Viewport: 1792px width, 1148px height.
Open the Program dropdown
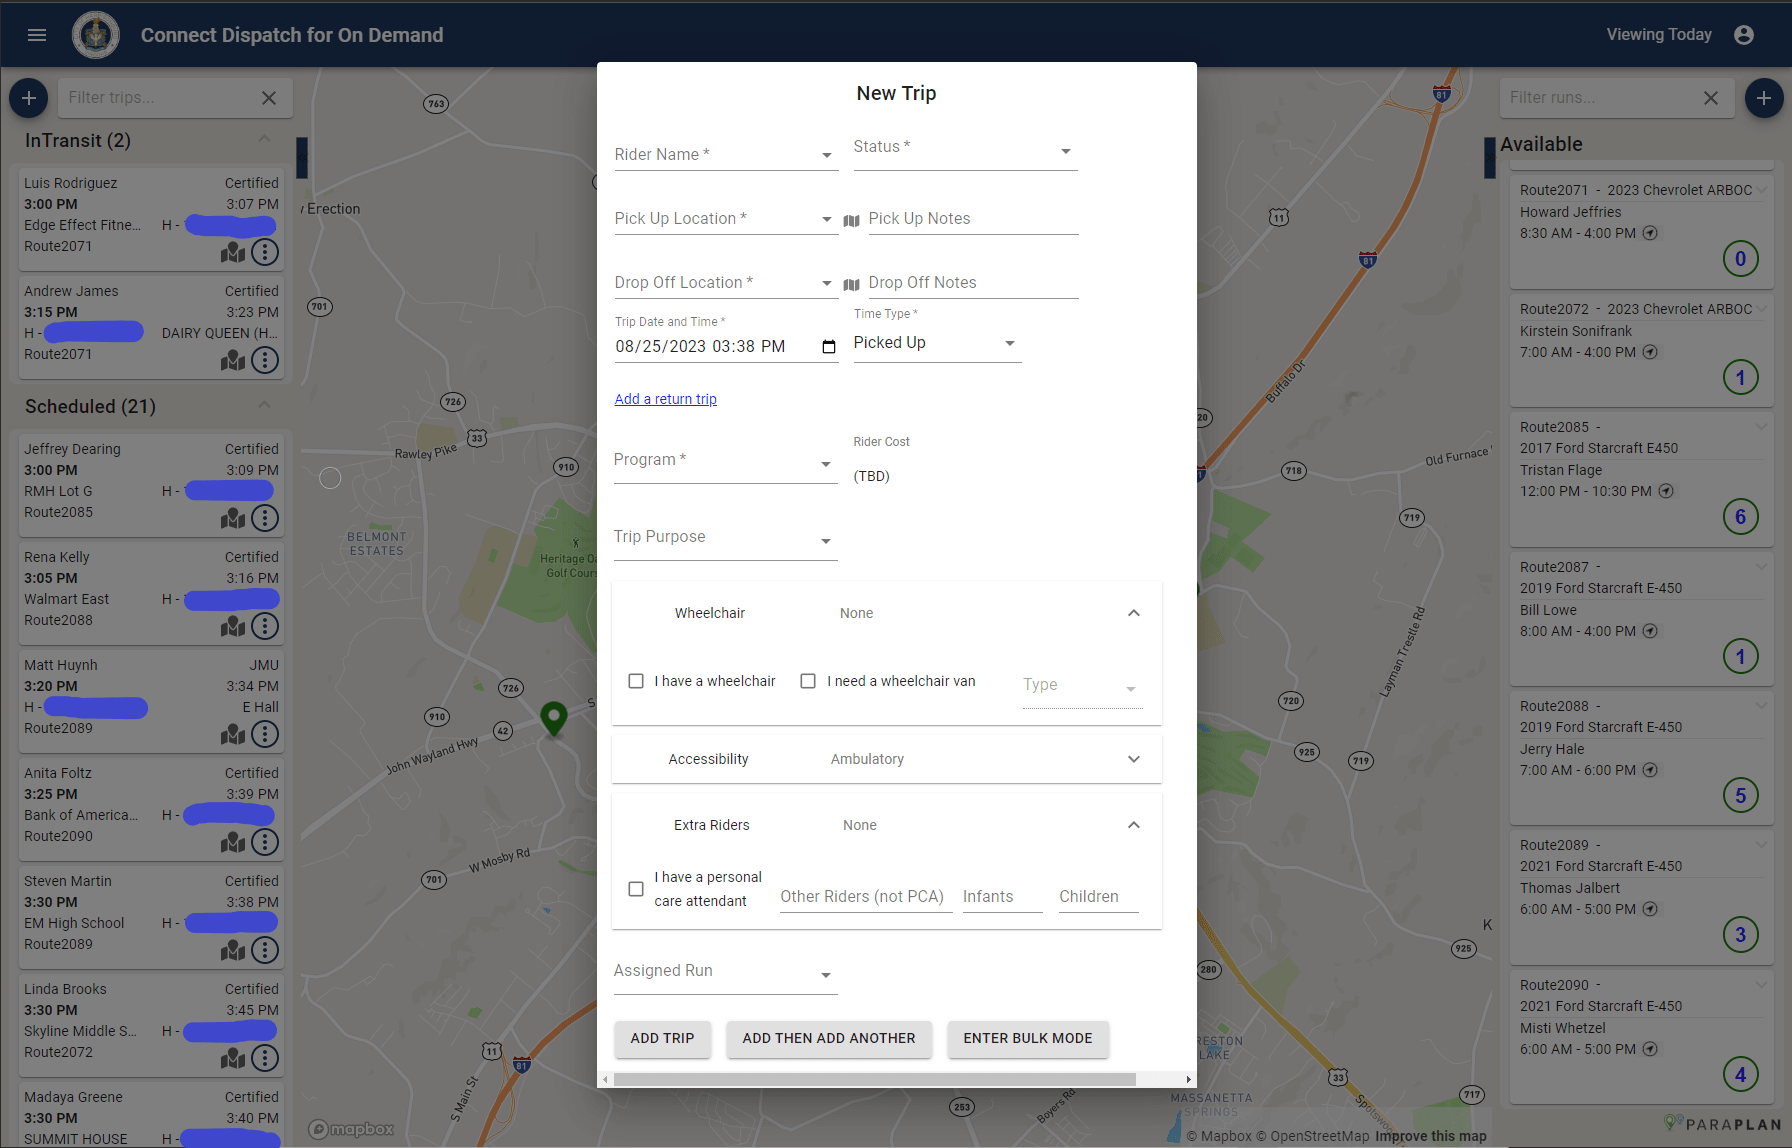726,461
